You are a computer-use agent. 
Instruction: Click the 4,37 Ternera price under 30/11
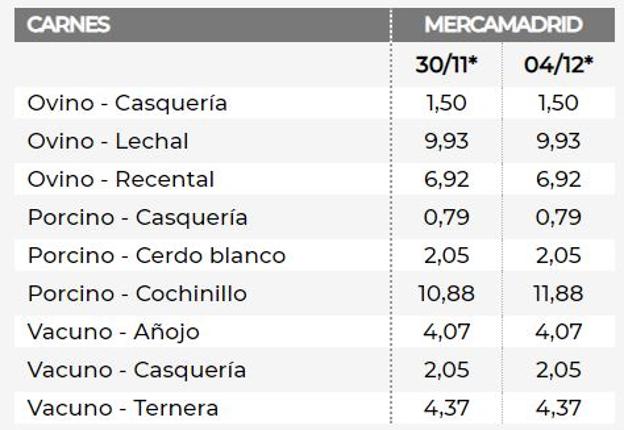(446, 409)
